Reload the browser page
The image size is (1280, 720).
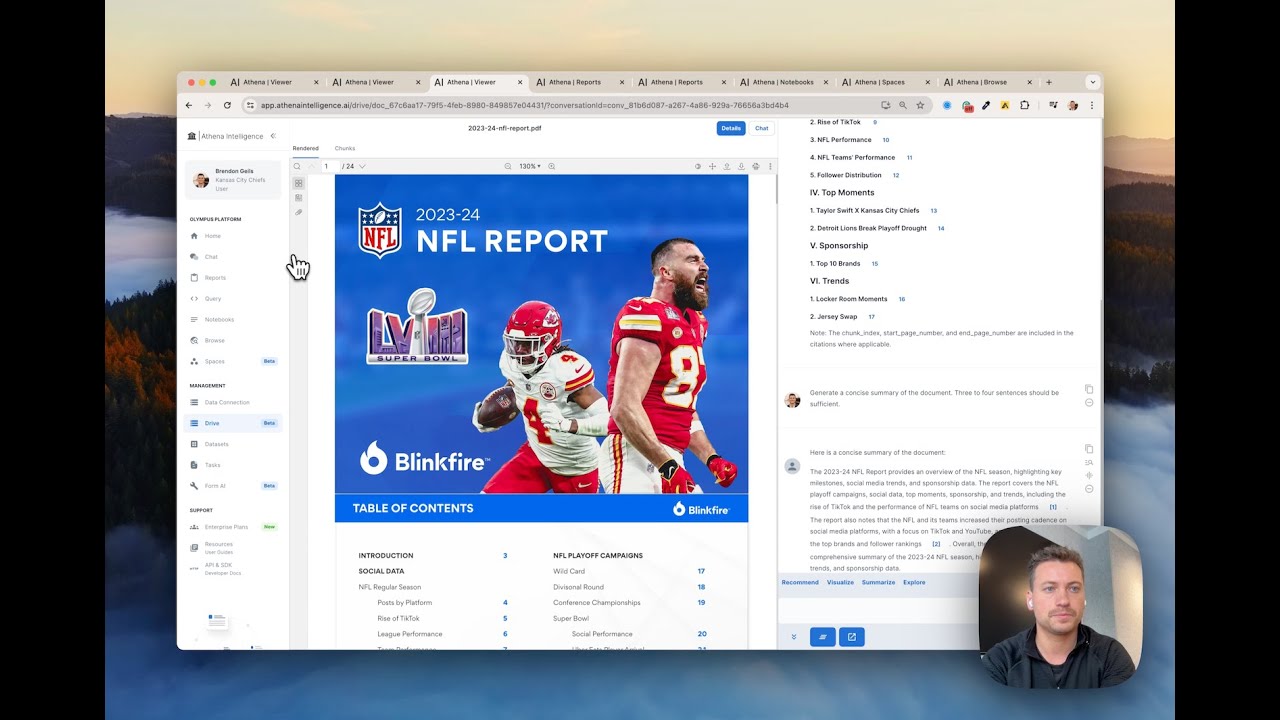pyautogui.click(x=227, y=105)
